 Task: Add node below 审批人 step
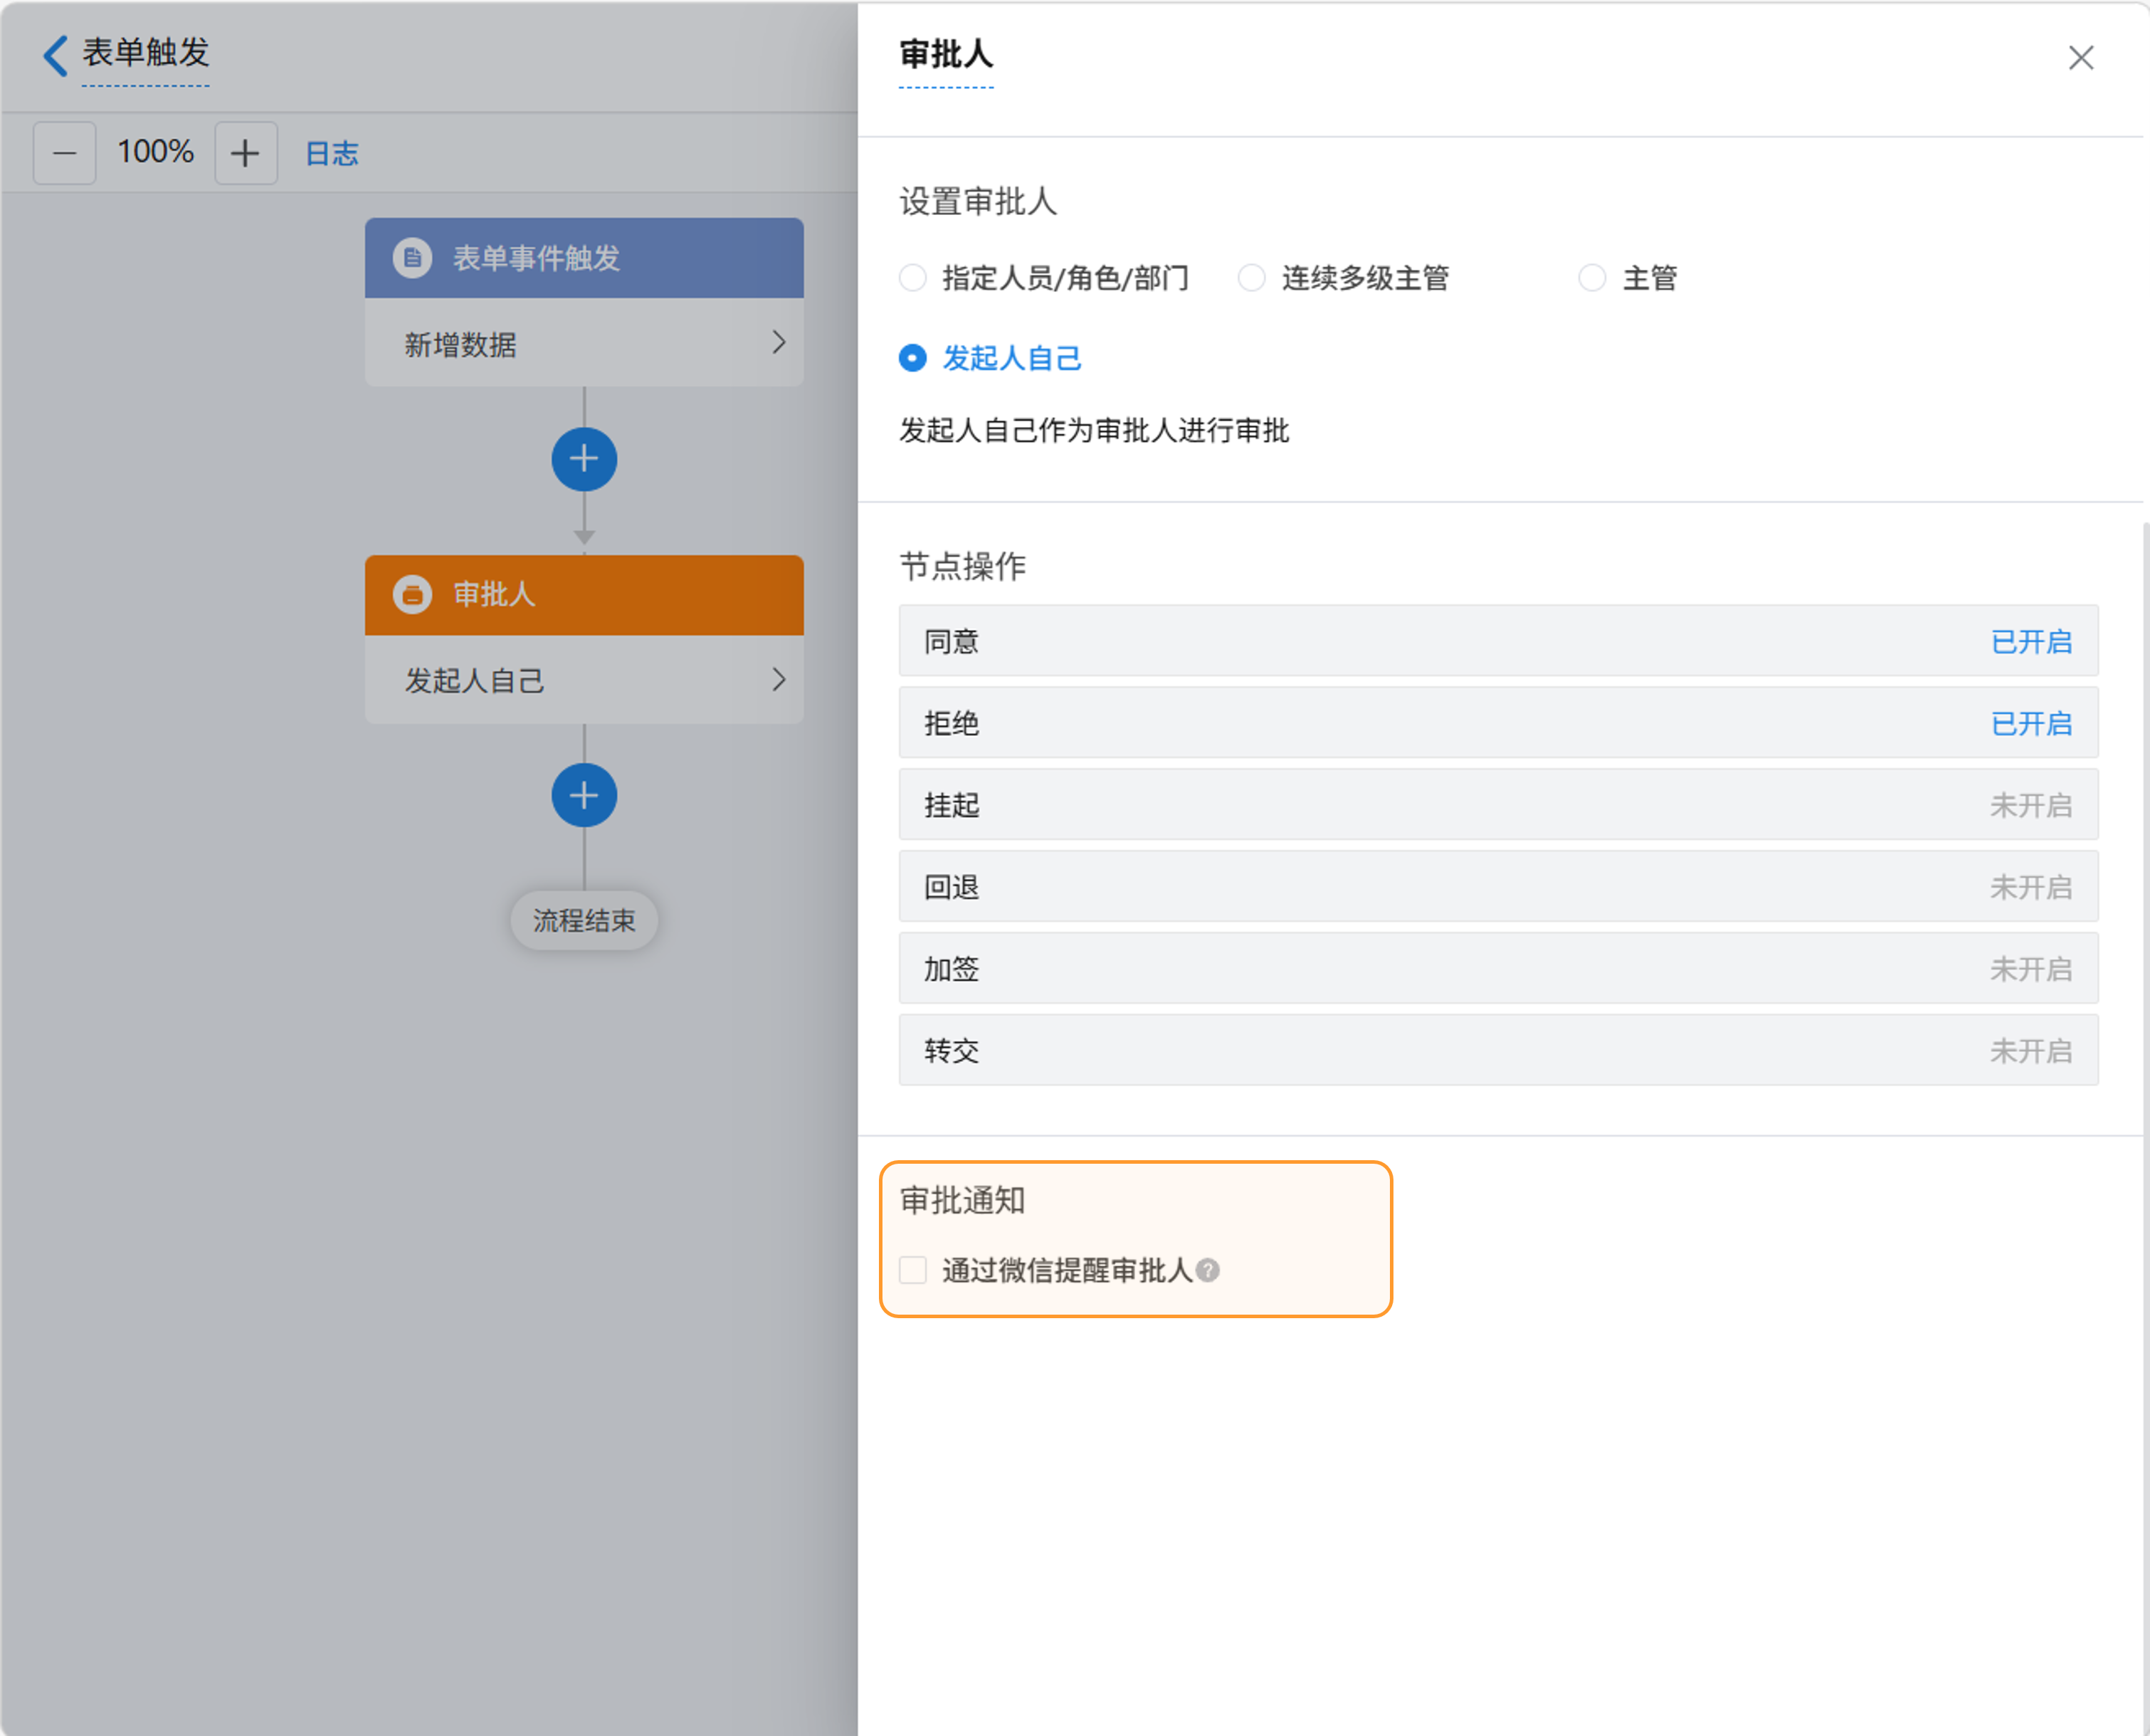[584, 796]
